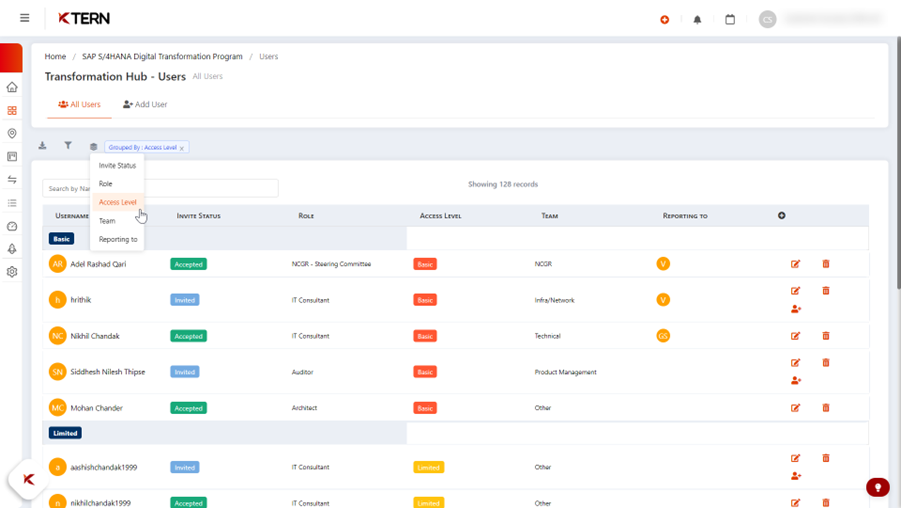Delete Nikhil Chandak's user record

click(x=826, y=336)
